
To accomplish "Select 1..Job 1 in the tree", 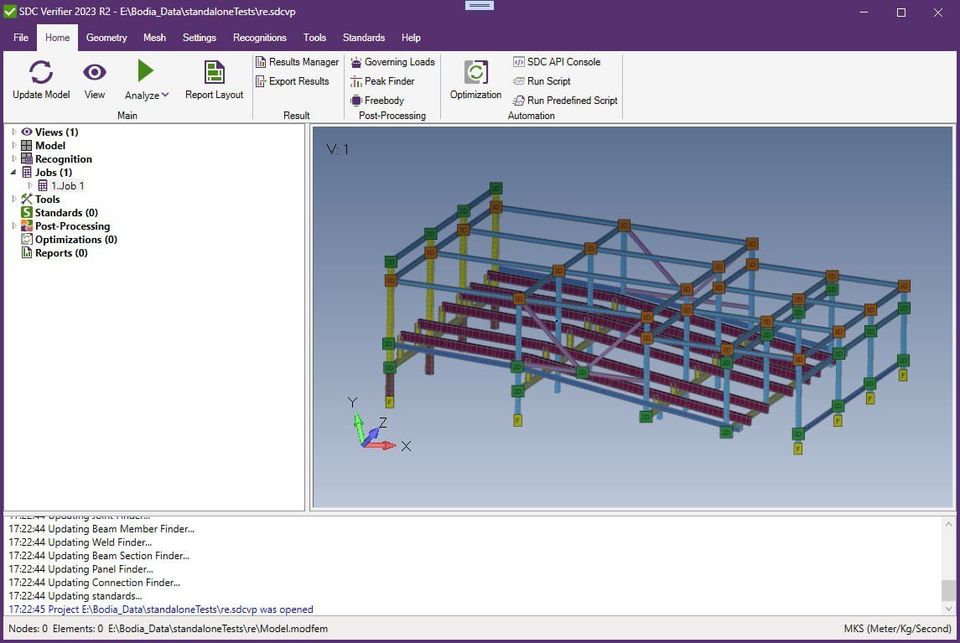I will click(x=67, y=186).
